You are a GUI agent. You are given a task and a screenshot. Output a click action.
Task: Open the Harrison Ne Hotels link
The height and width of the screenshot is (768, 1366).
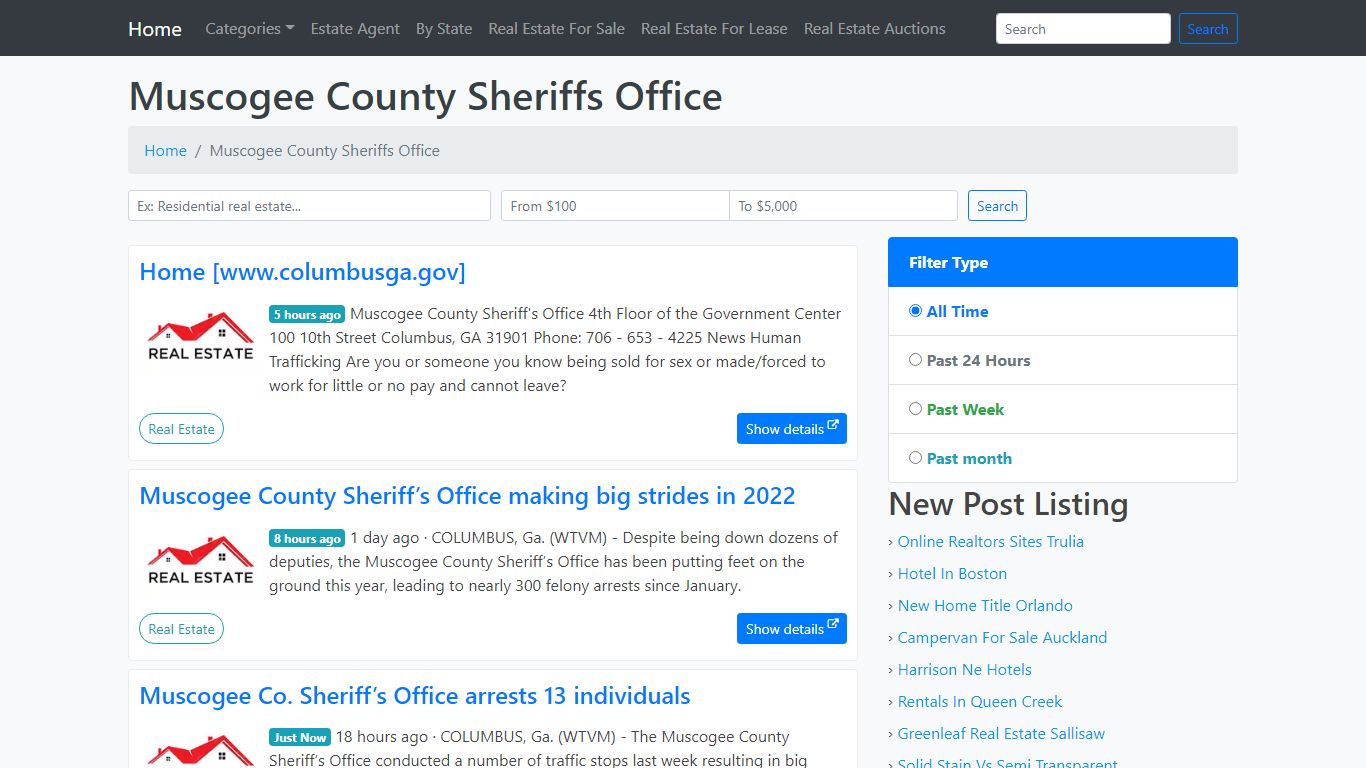964,669
